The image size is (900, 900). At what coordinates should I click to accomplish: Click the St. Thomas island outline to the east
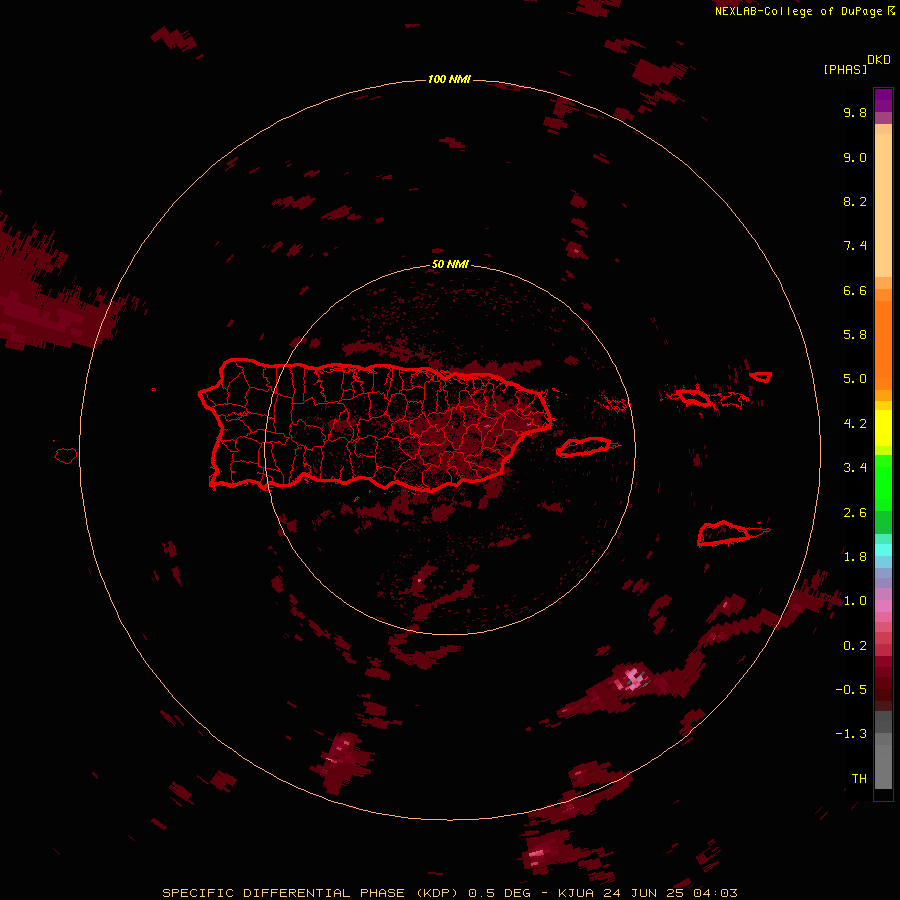tap(693, 397)
